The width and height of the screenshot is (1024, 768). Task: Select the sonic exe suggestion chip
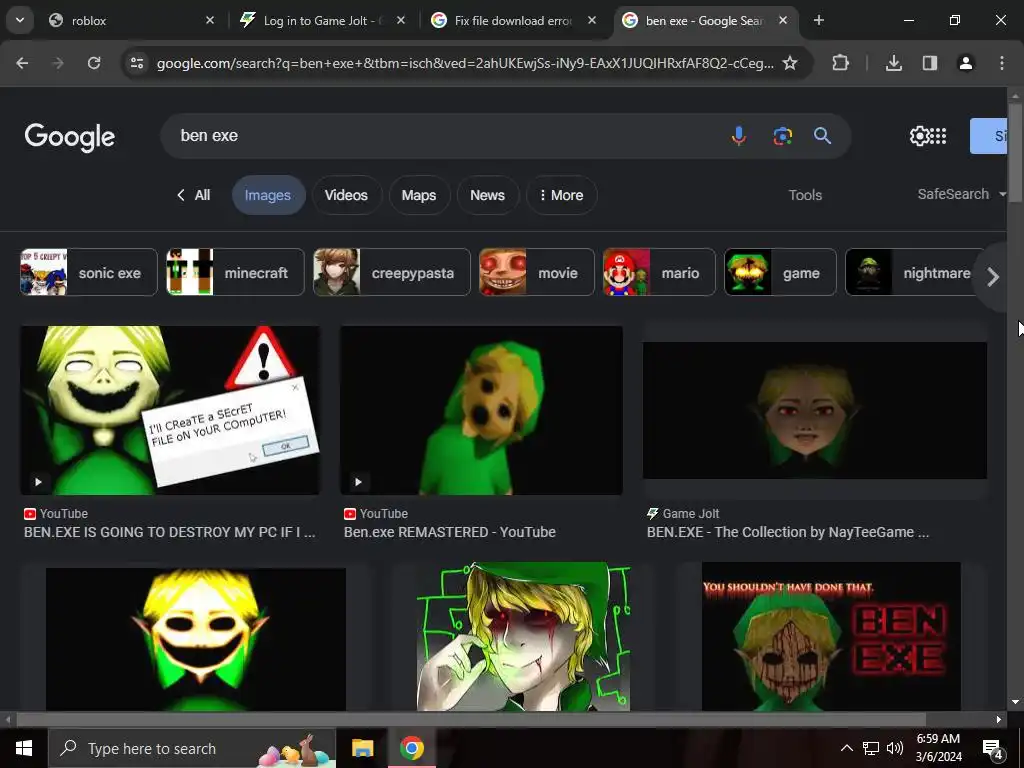pyautogui.click(x=89, y=272)
